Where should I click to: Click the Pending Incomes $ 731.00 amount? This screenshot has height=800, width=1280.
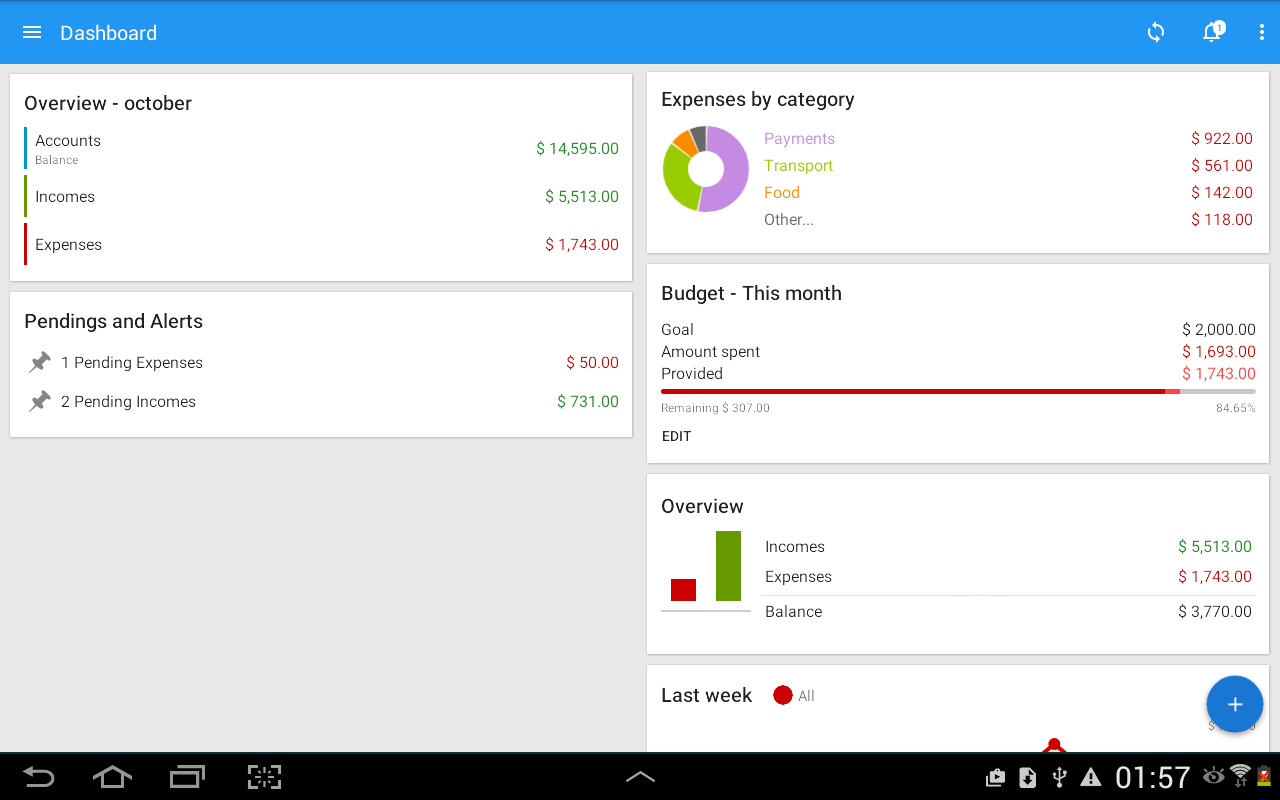[588, 401]
